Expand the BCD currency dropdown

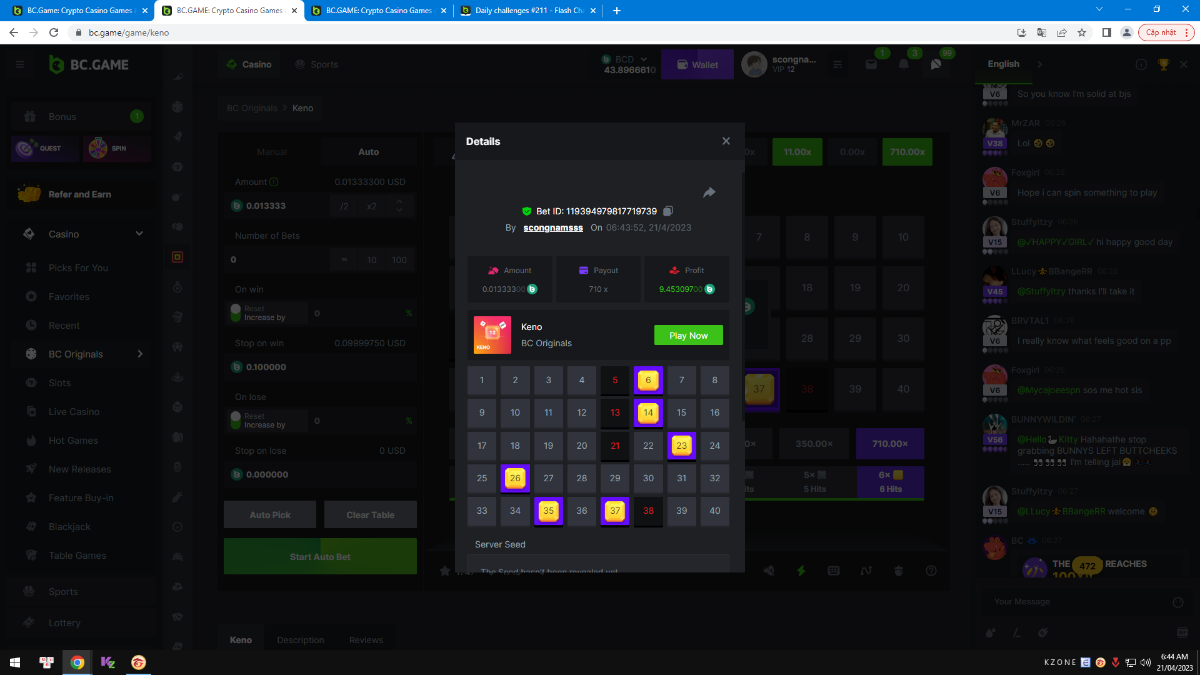coord(643,59)
